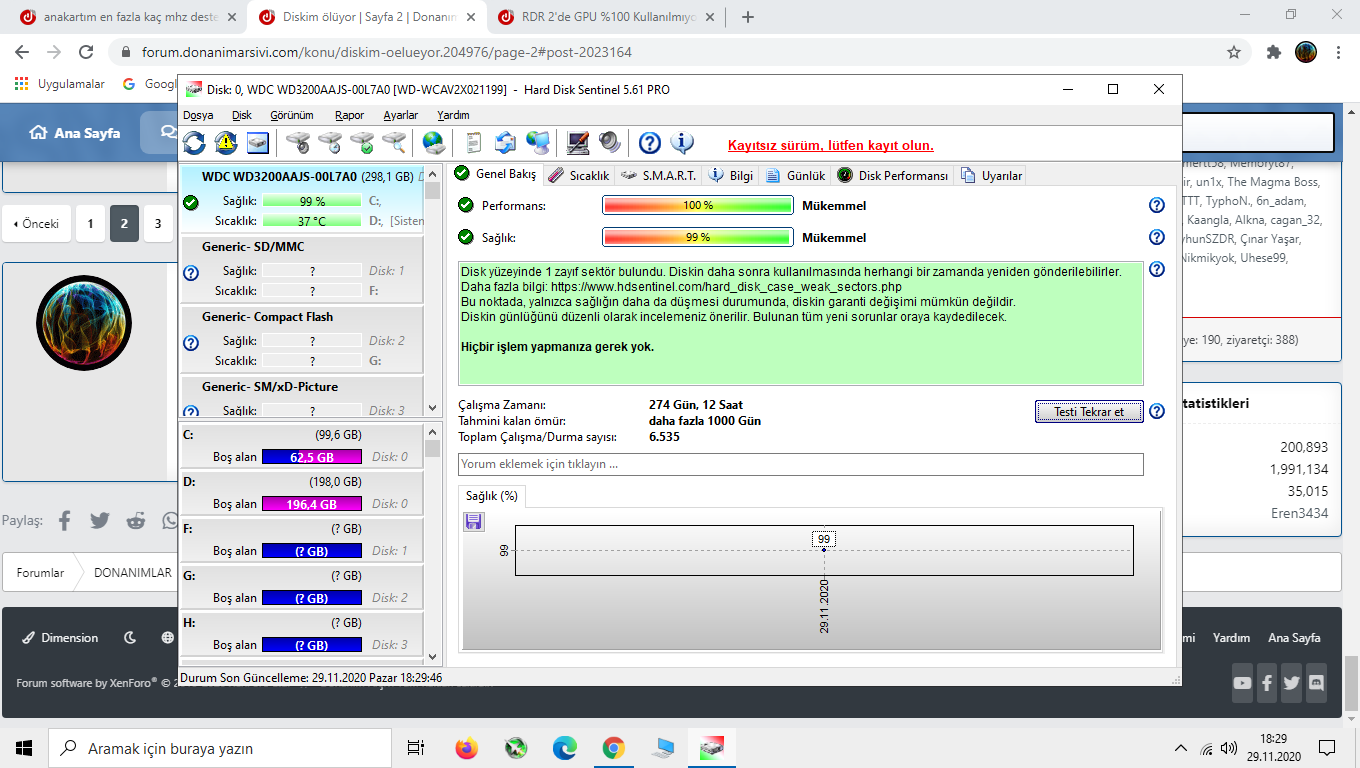This screenshot has height=768, width=1360.
Task: Click the disk test icon with clock
Action: [330, 143]
